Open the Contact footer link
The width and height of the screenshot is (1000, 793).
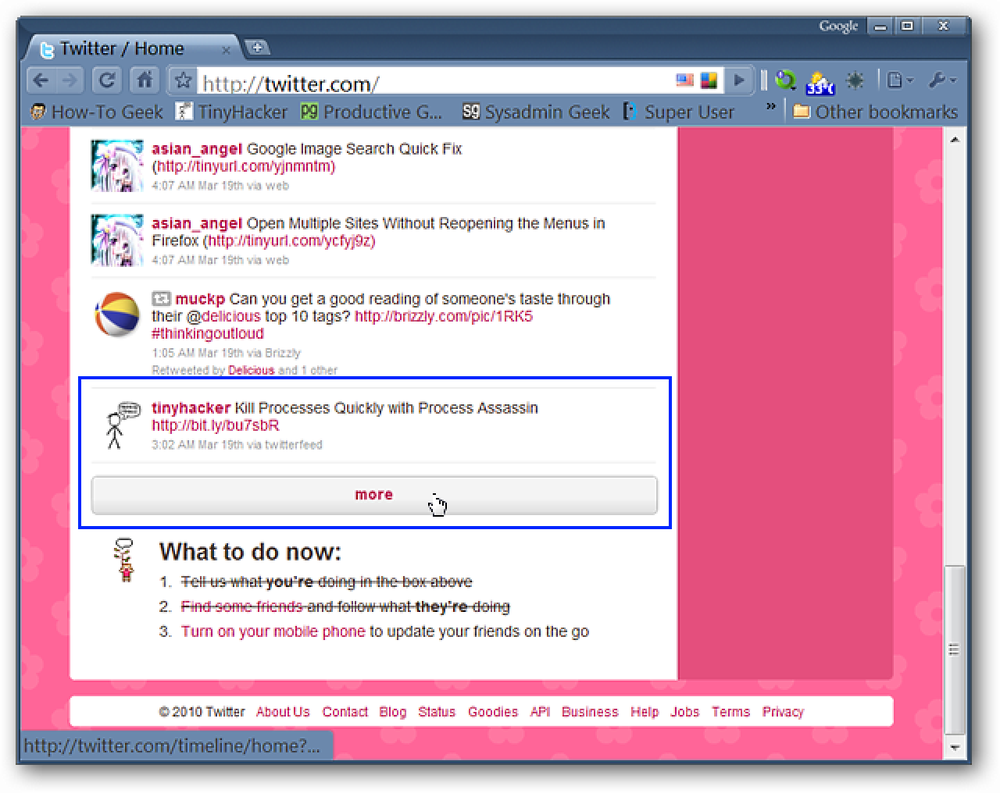pos(345,712)
